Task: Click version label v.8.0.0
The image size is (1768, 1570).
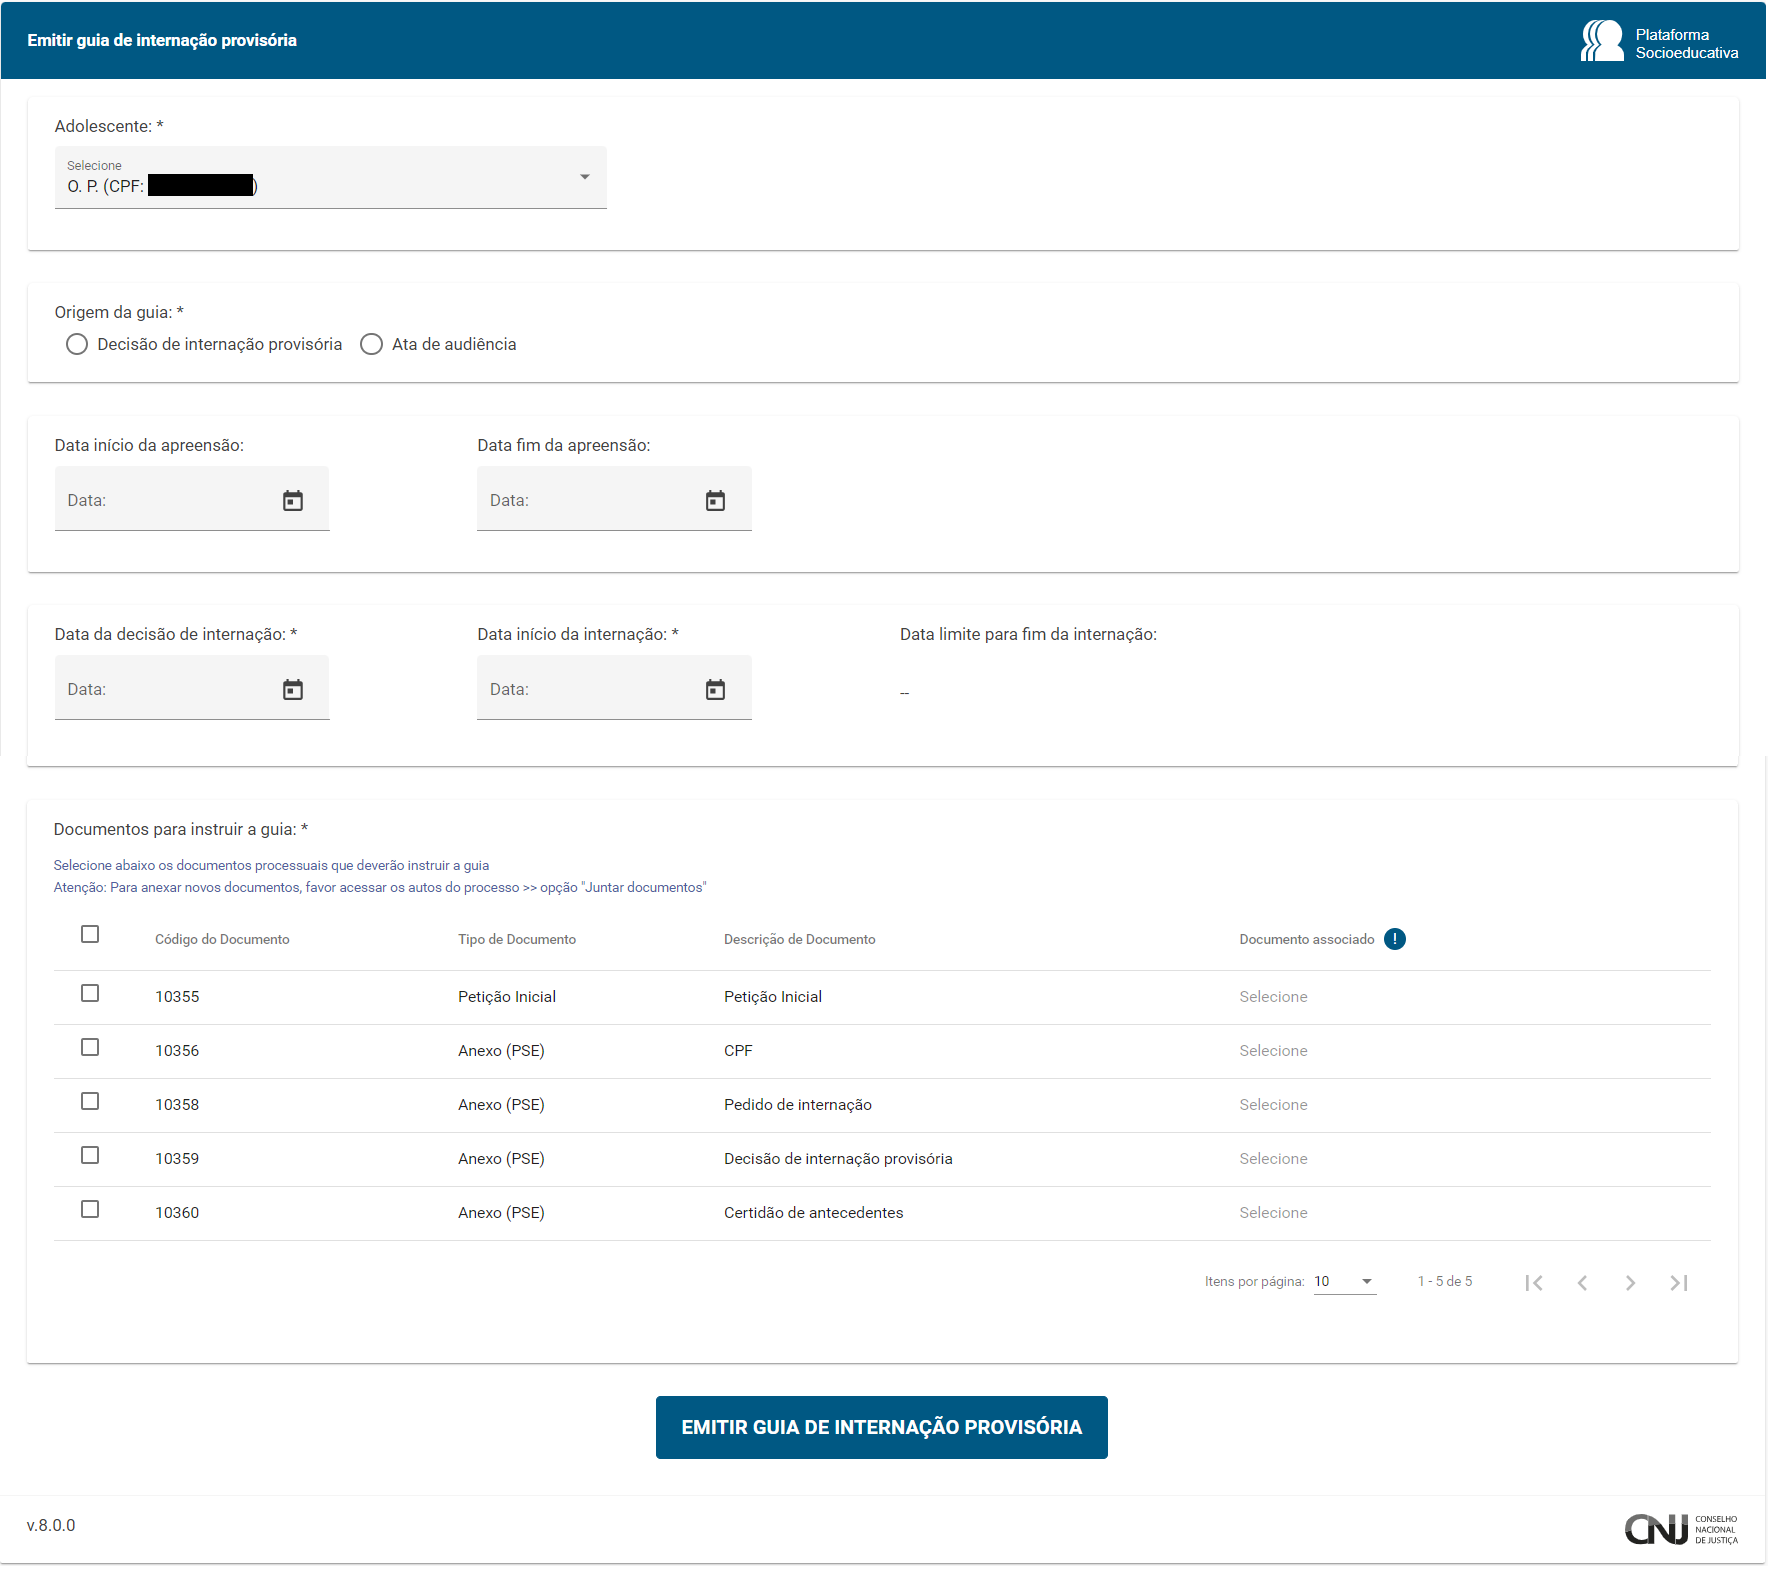Action: [x=51, y=1526]
